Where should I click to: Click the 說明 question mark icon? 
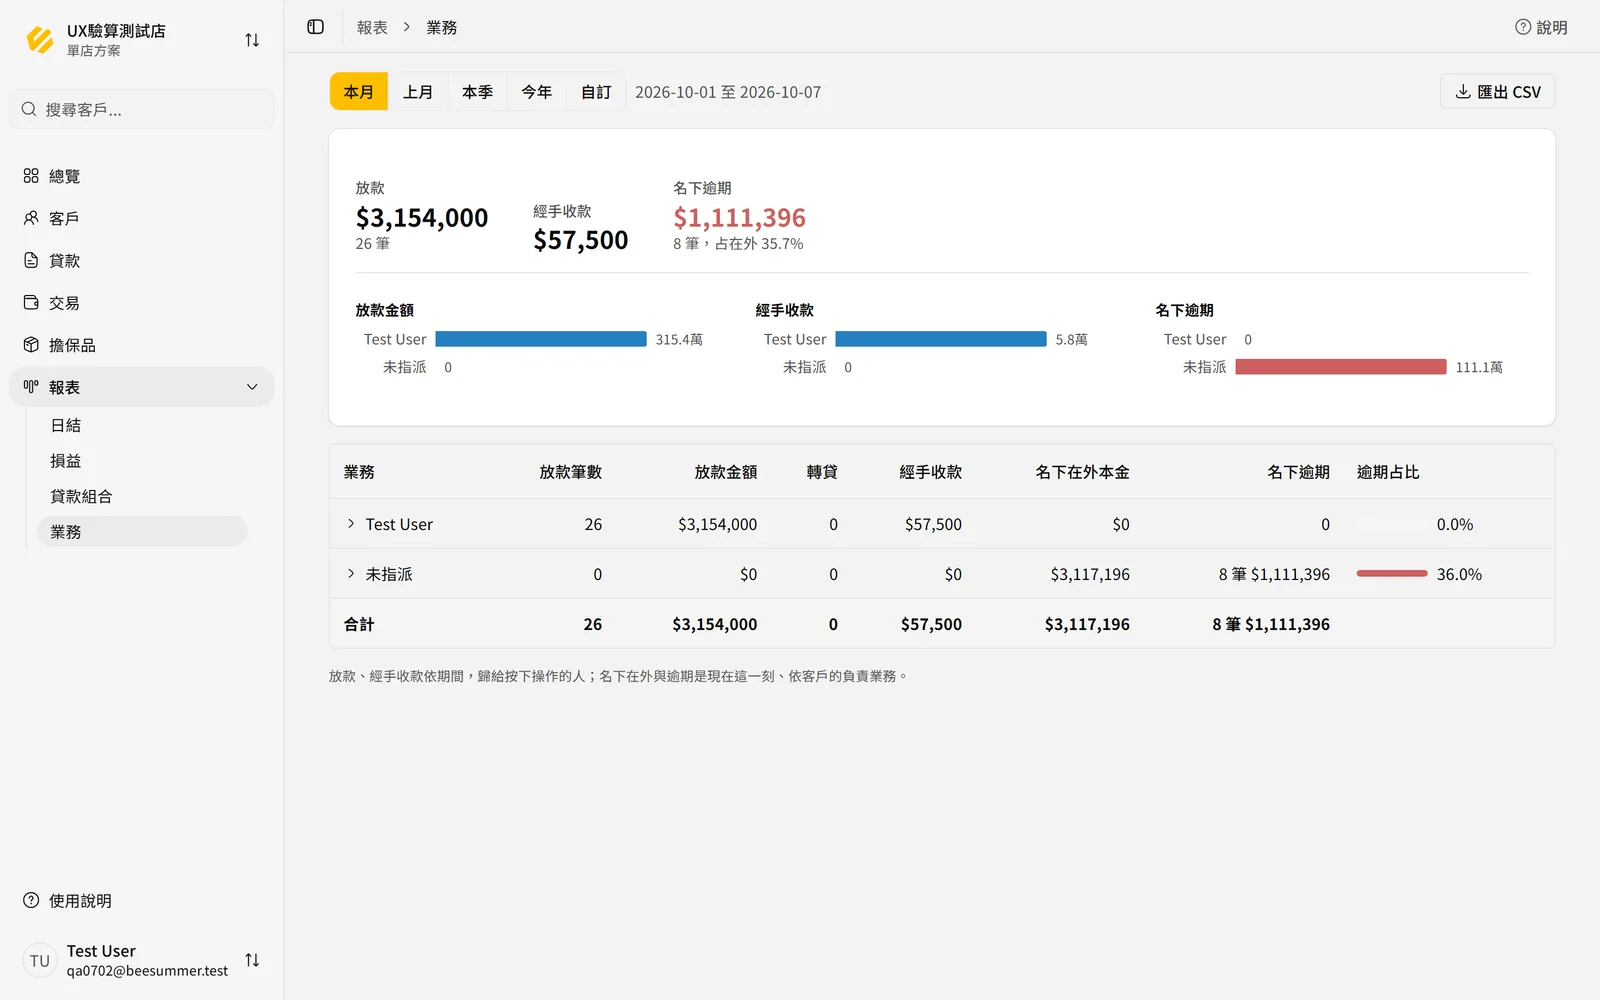tap(1523, 27)
